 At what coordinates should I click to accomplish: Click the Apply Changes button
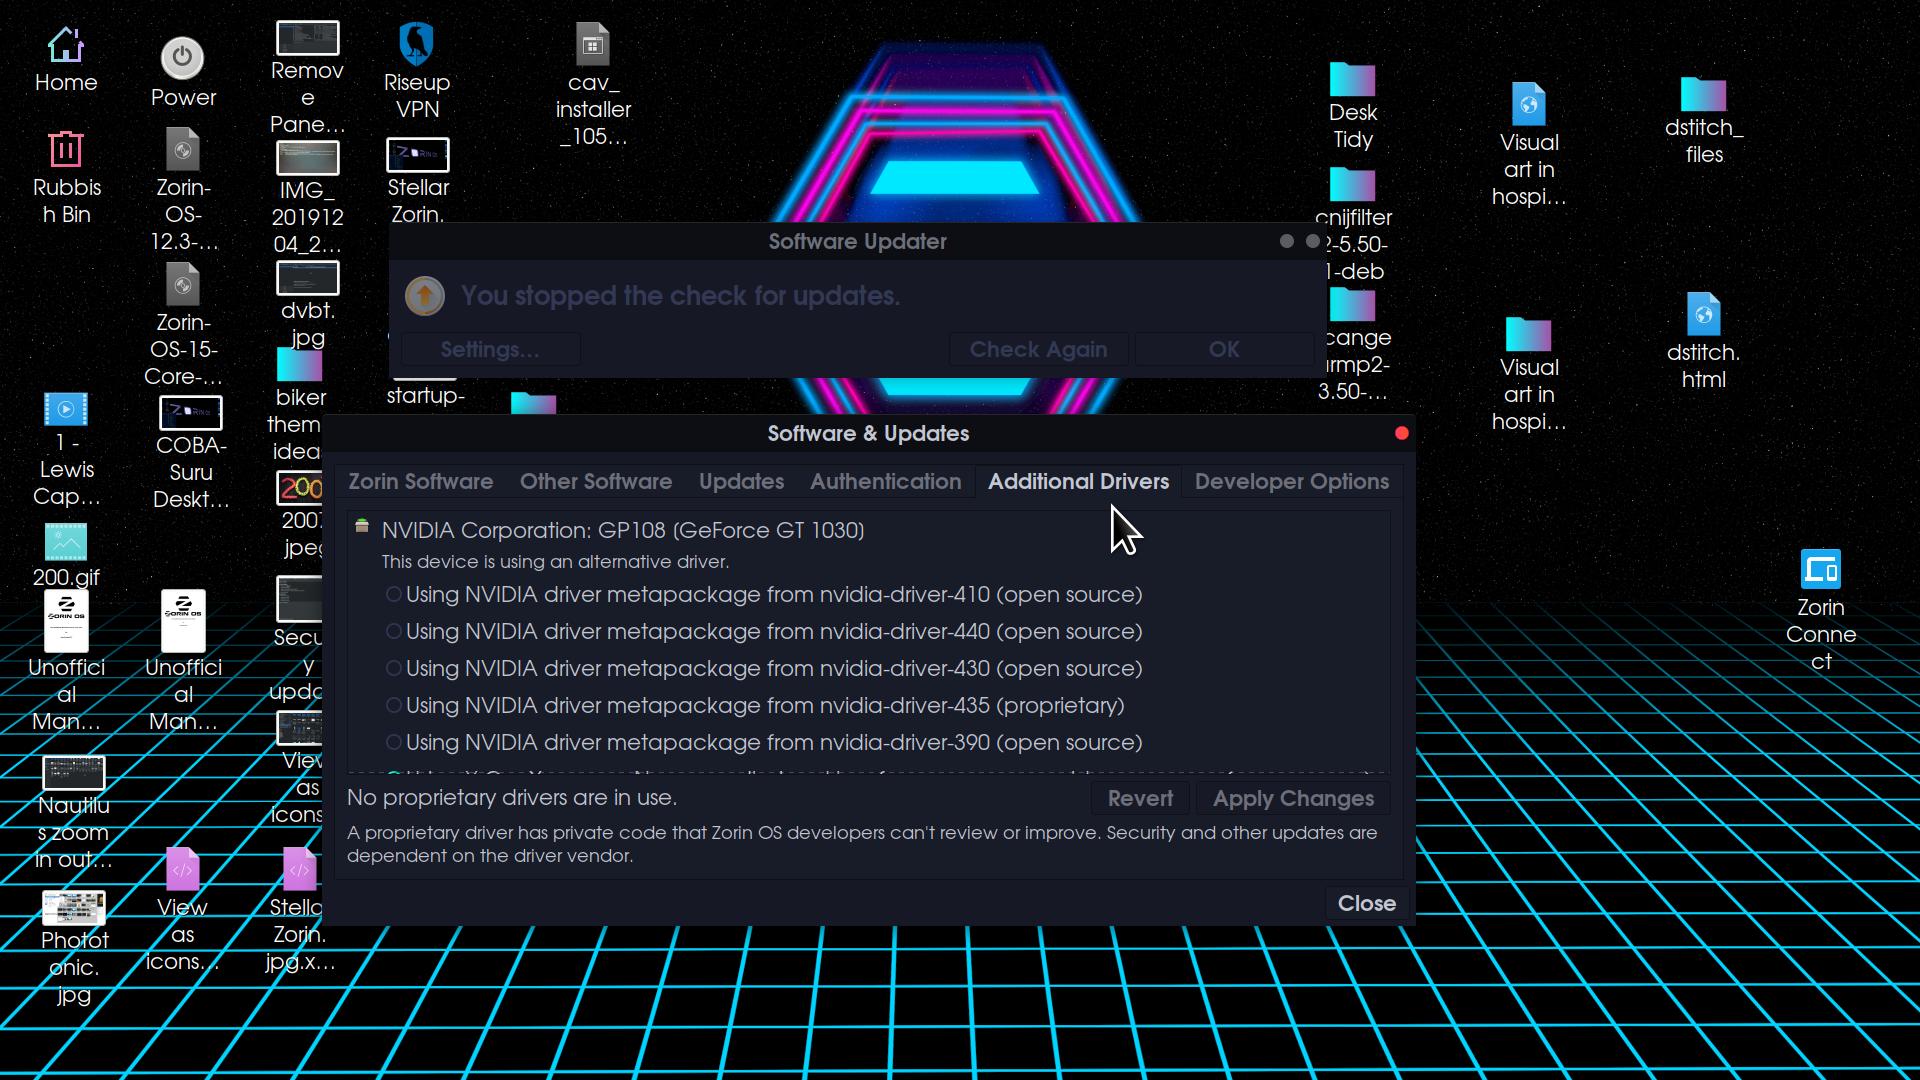pos(1292,796)
